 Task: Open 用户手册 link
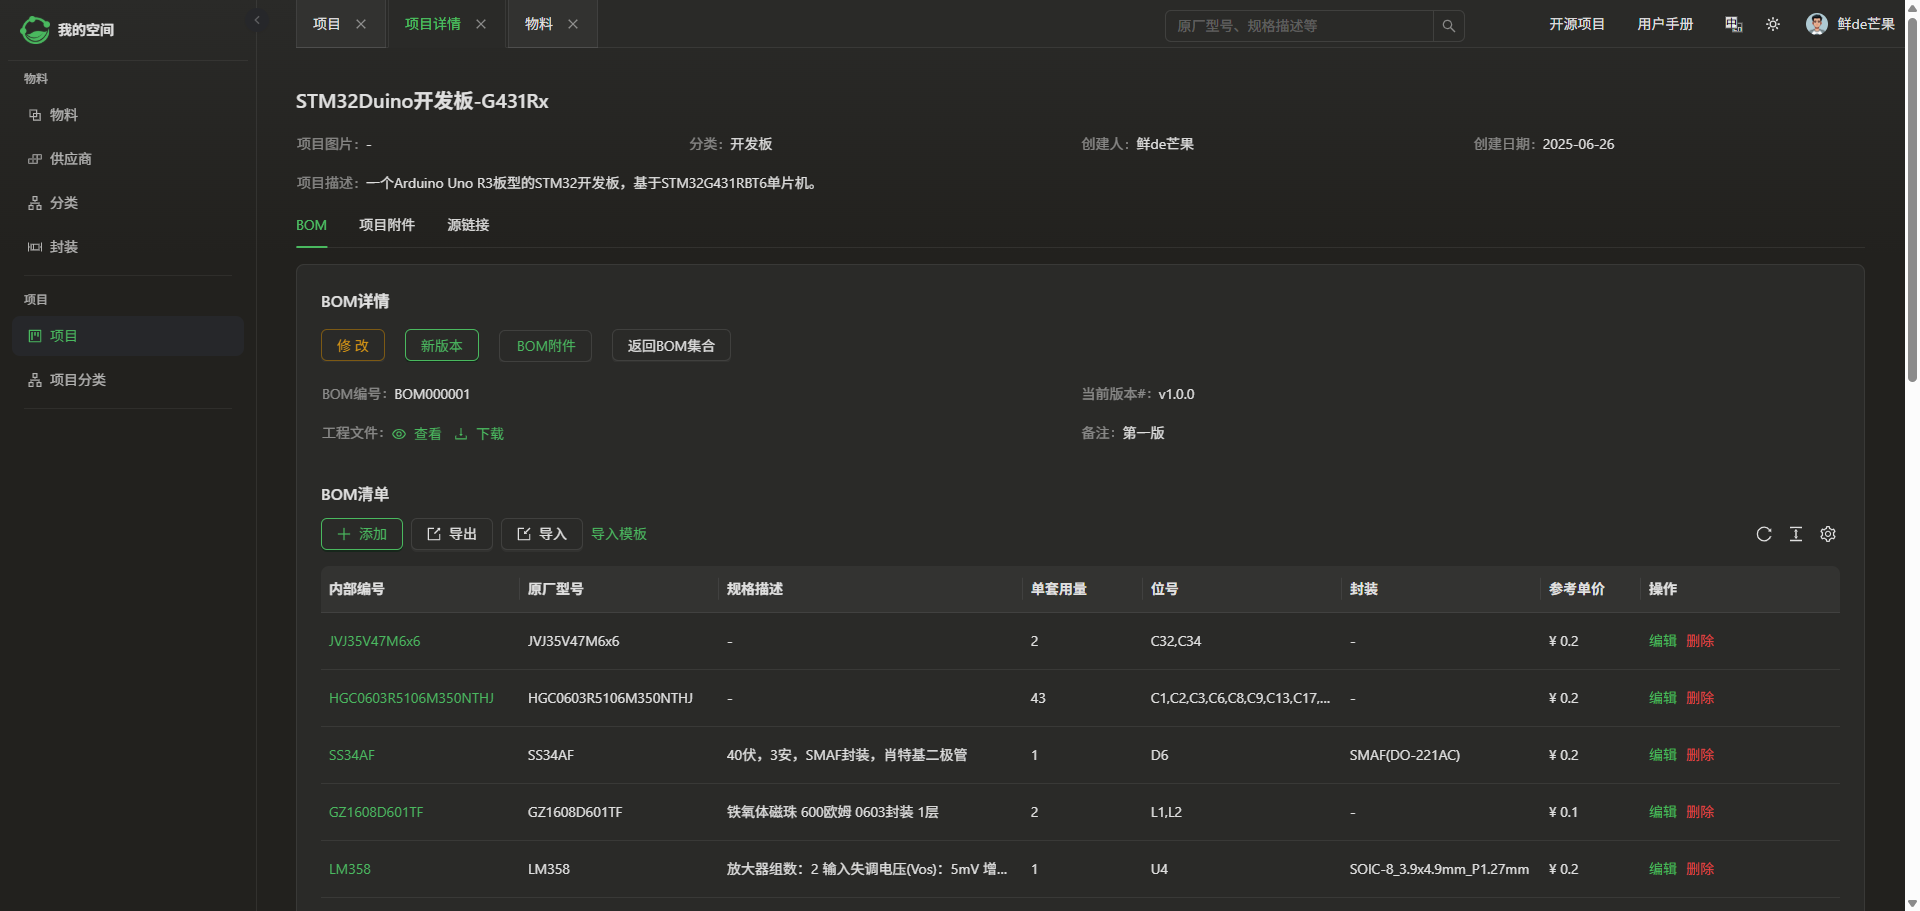[x=1665, y=24]
